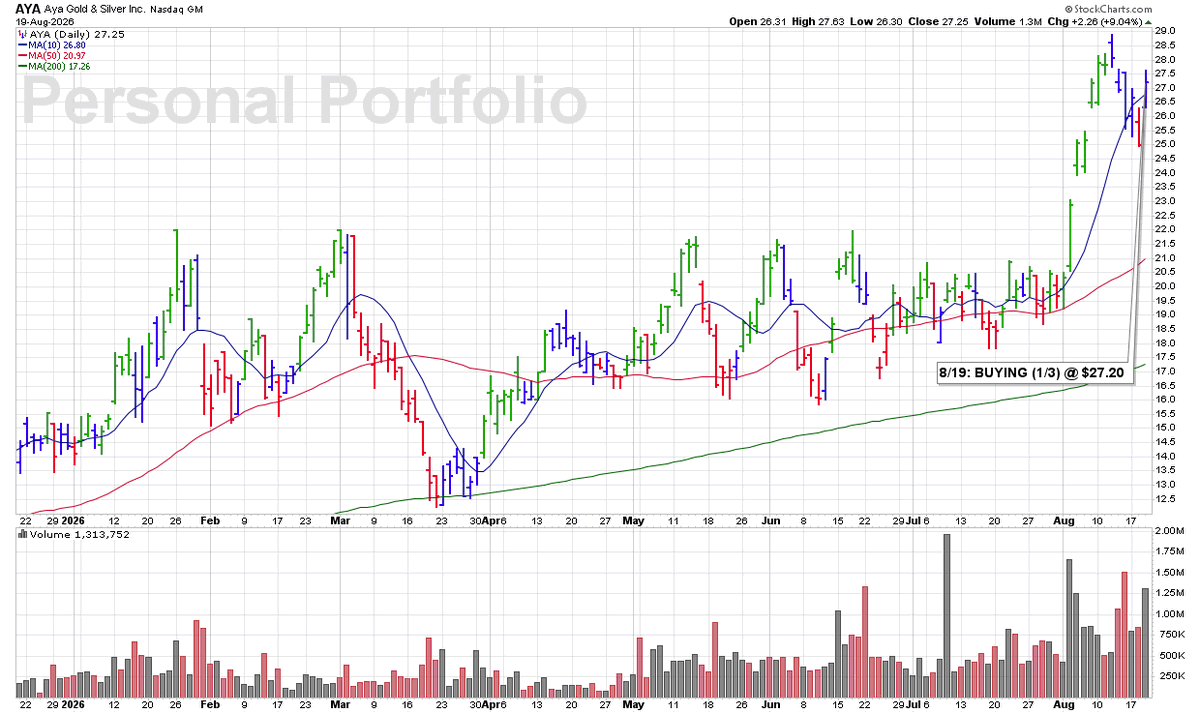The image size is (1200, 713).
Task: Click the 27.5 price axis label
Action: (1165, 74)
